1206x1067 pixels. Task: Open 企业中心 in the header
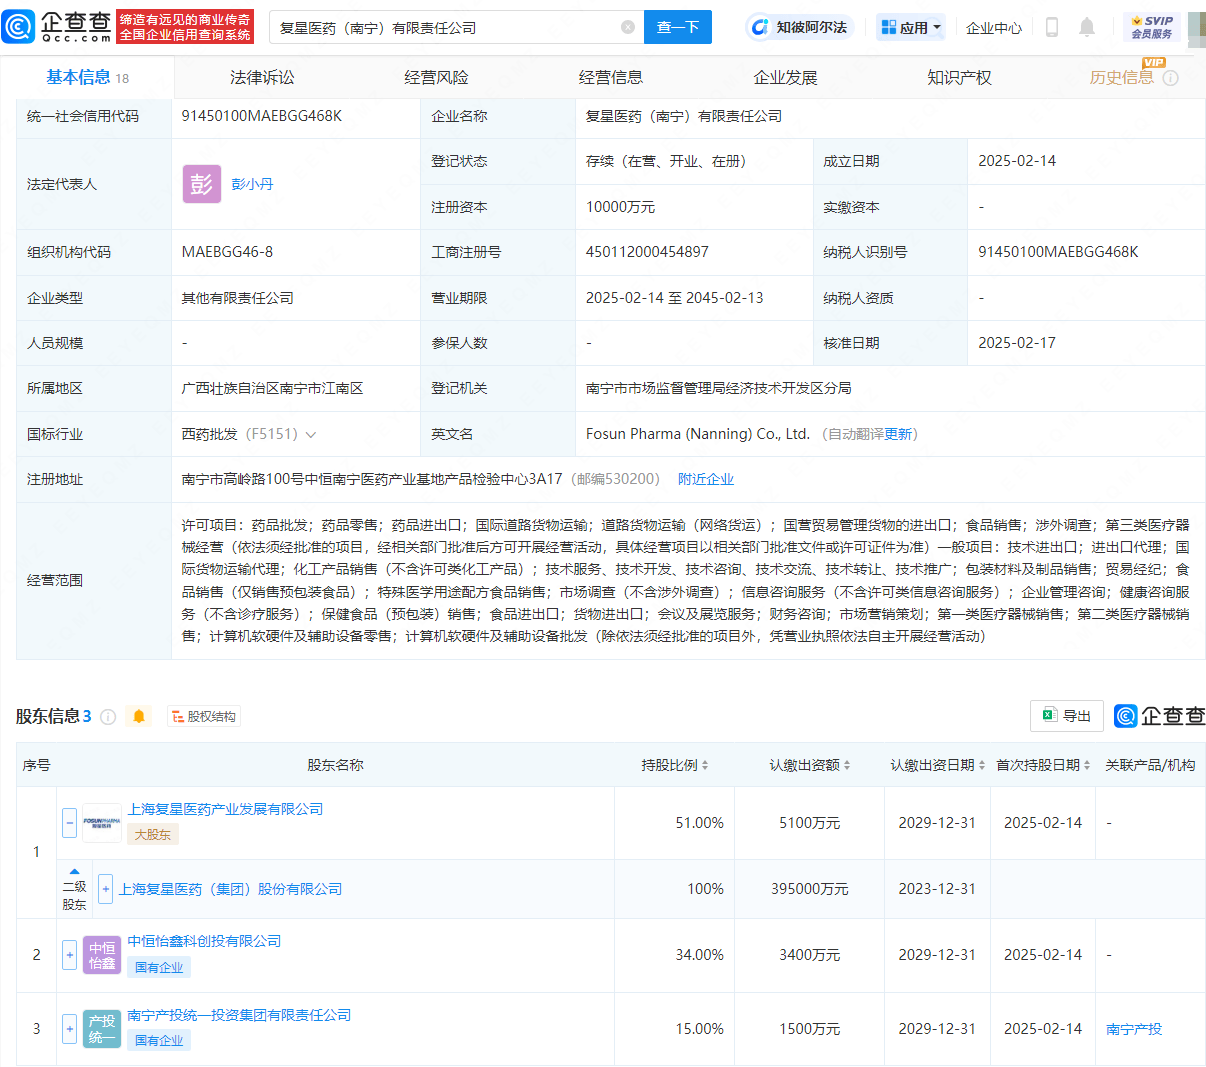(994, 27)
